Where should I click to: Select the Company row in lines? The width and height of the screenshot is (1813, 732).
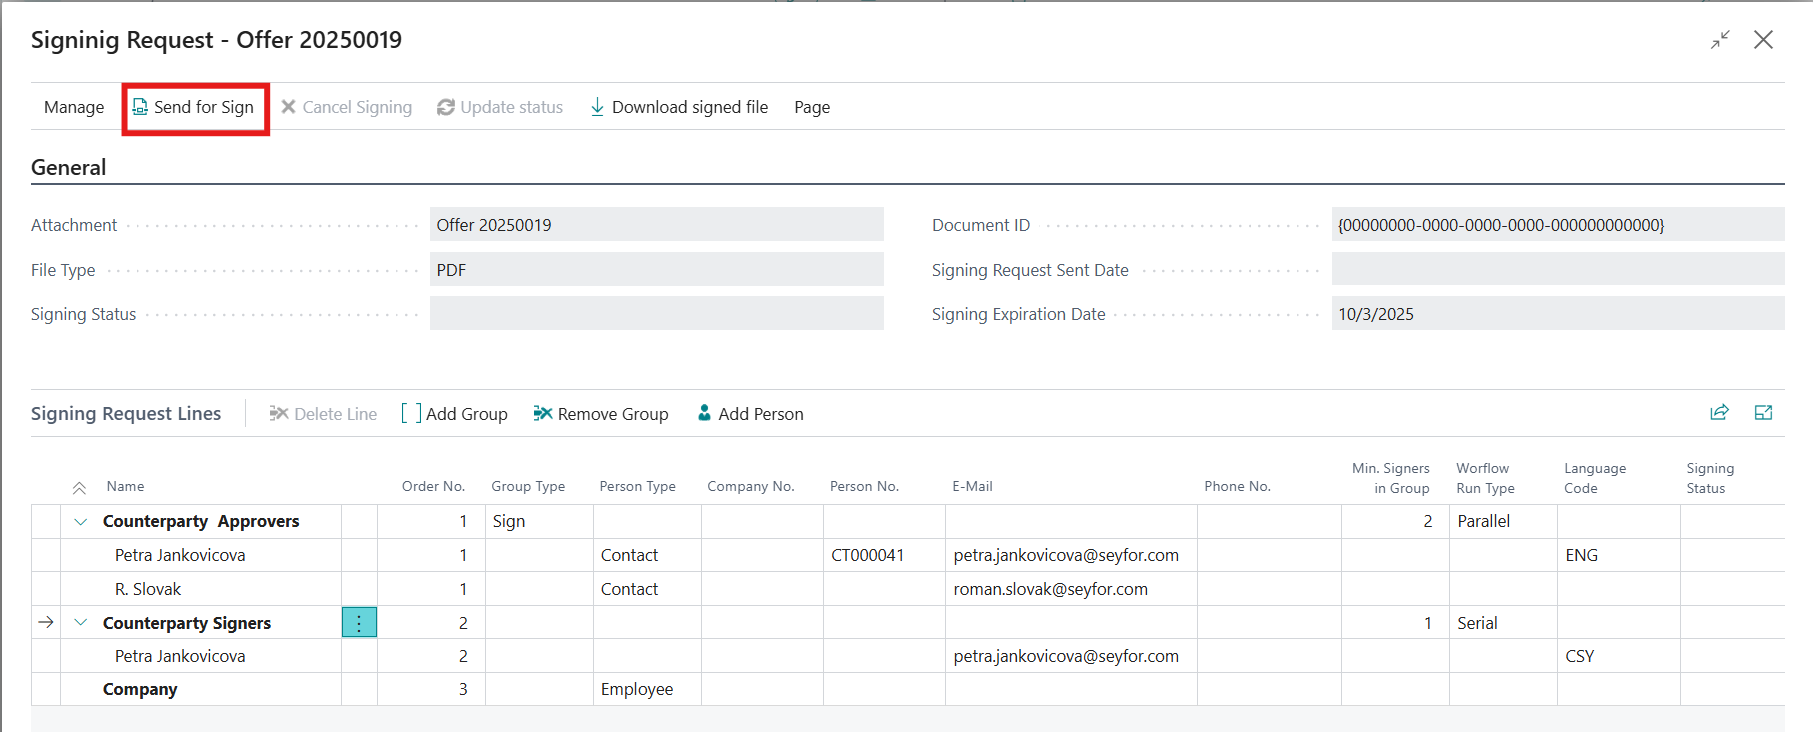(140, 689)
